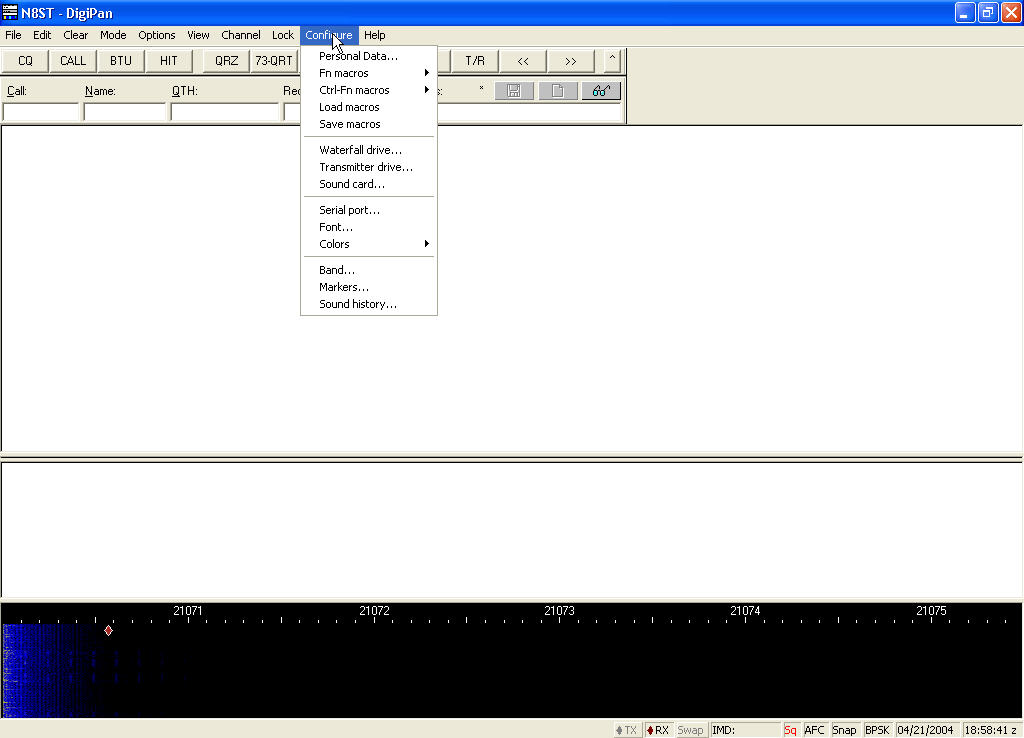
Task: Close the Configure menu via its title
Action: [329, 35]
